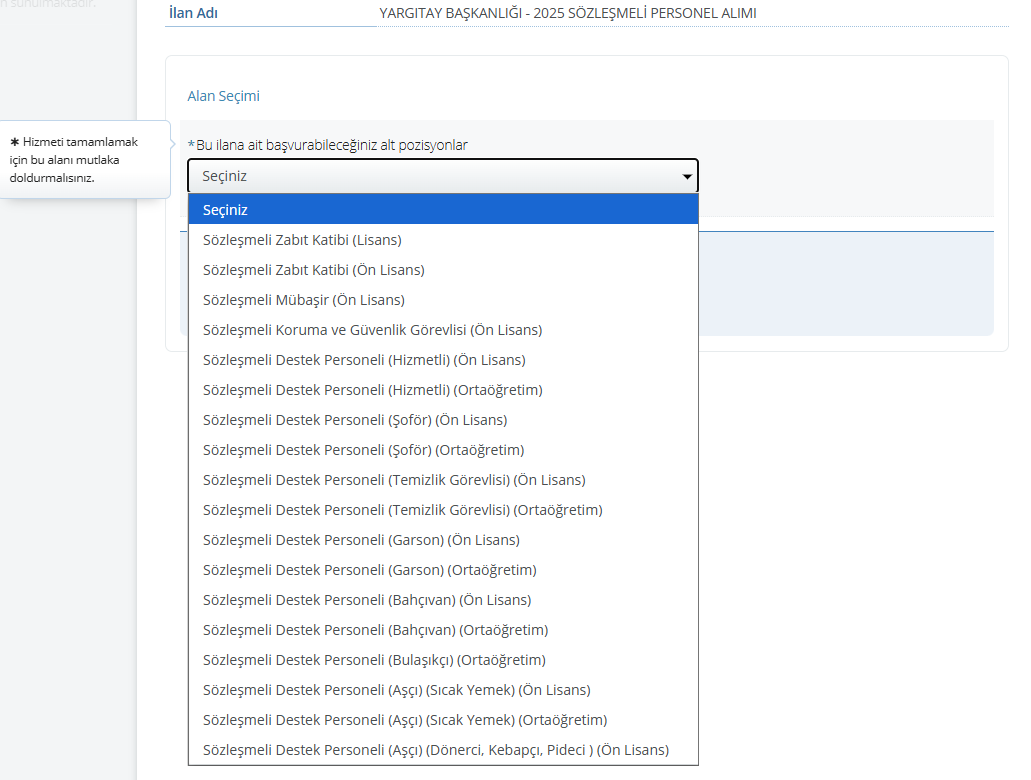The image size is (1031, 780).
Task: Choose Sözleşmeli Zabıt Katibi (Ön Lisans)
Action: point(443,270)
